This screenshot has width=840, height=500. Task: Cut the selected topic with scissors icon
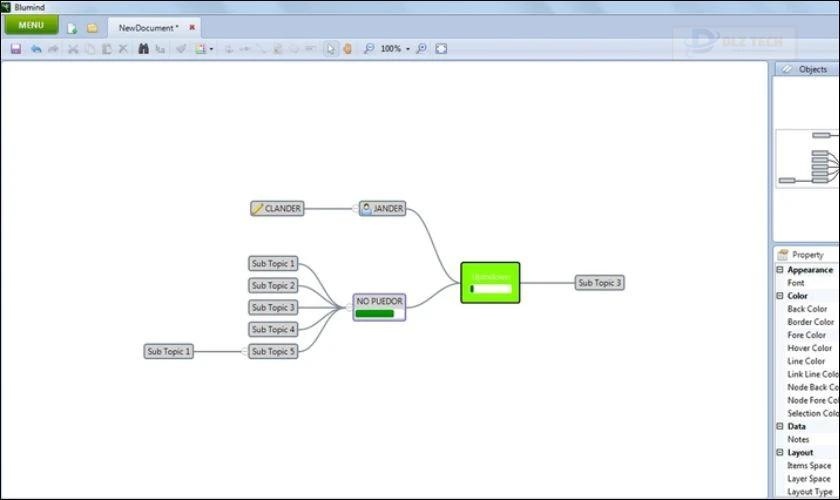(x=73, y=49)
